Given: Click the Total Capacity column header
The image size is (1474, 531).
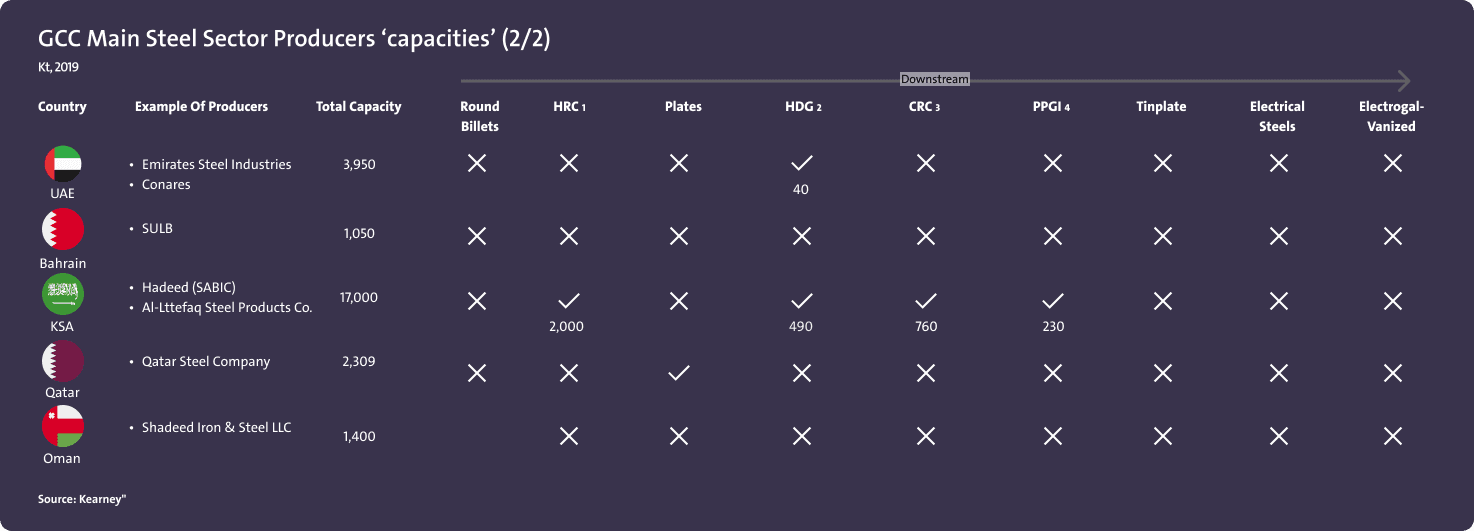Looking at the screenshot, I should point(358,107).
